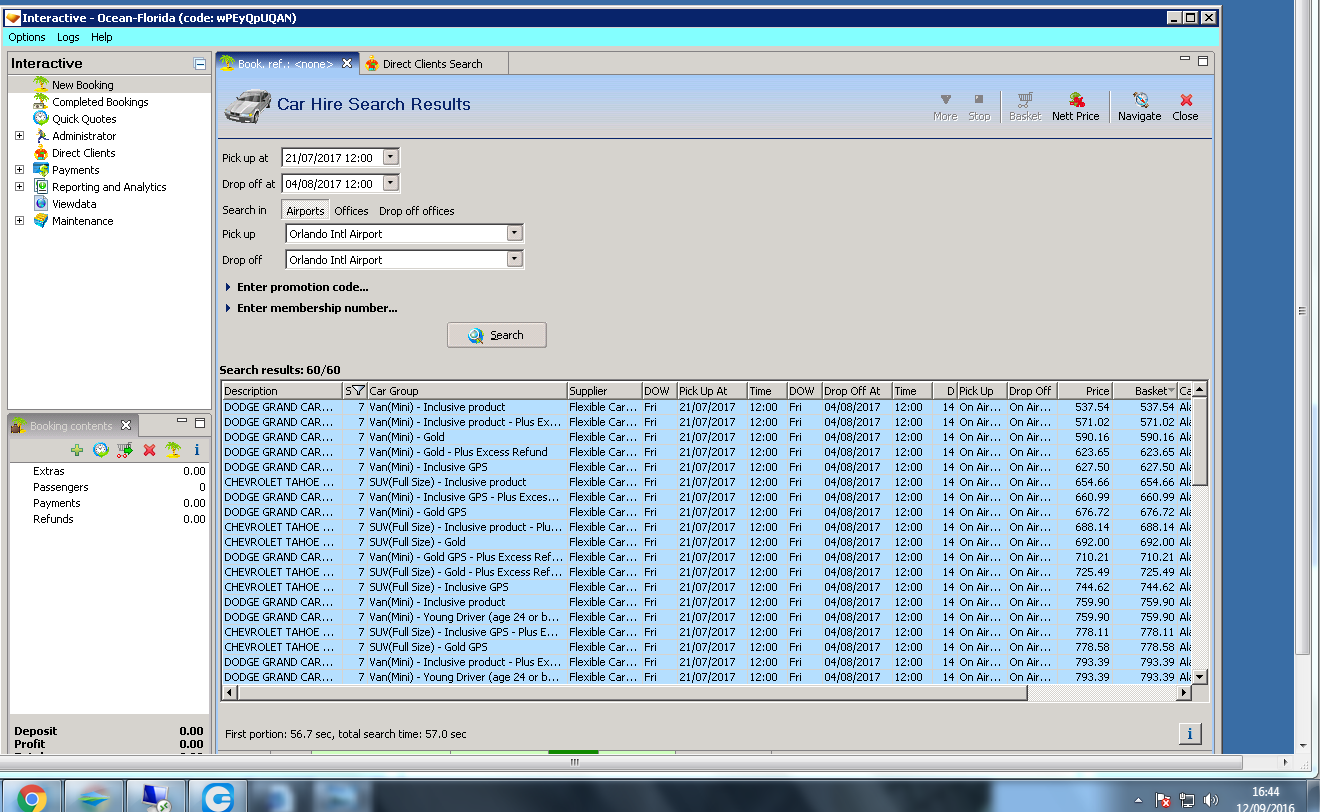Expand Enter membership number section
1320x812 pixels.
coord(311,308)
